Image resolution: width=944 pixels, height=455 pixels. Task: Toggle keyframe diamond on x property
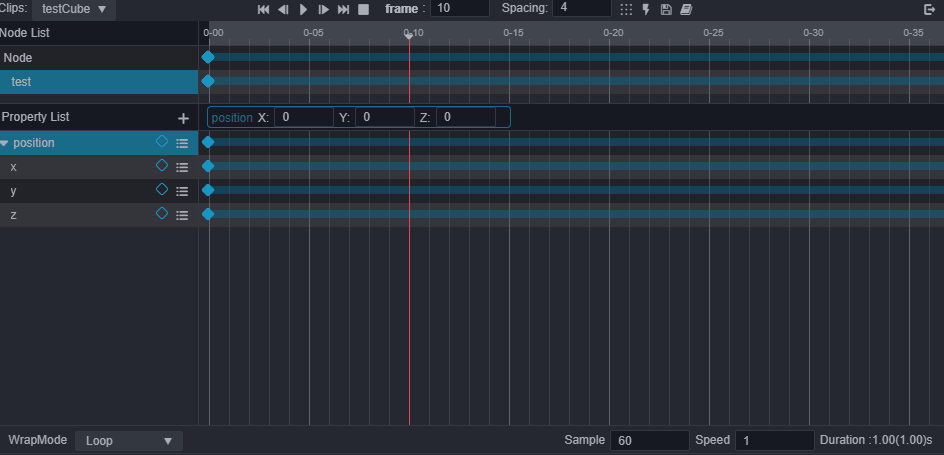(x=162, y=166)
